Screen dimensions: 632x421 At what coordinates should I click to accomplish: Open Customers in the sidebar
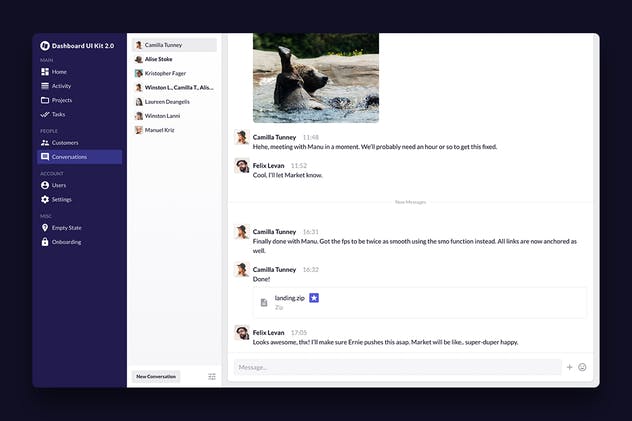(65, 143)
